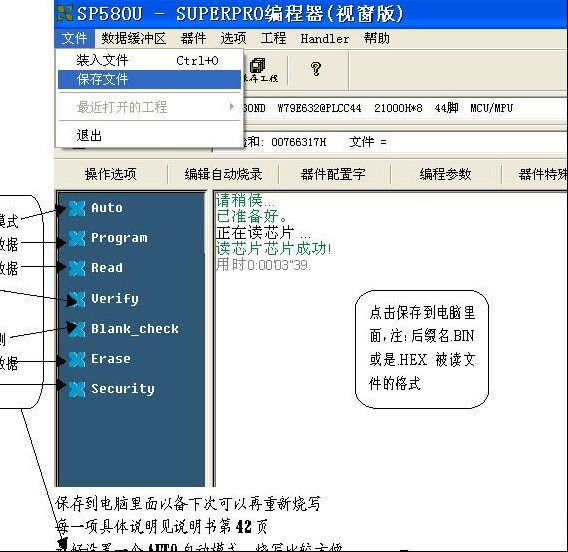The width and height of the screenshot is (568, 552).
Task: Open the Handler menu
Action: tap(325, 38)
